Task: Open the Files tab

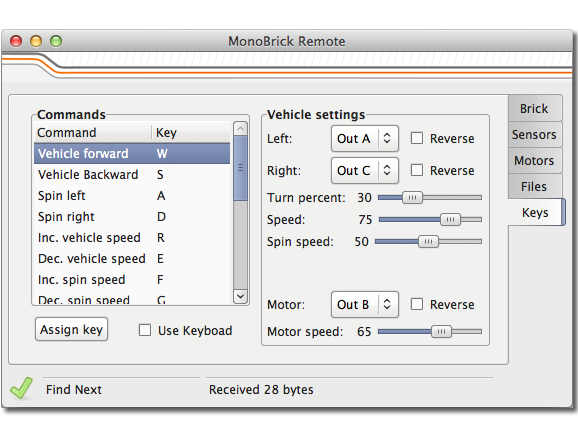Action: pyautogui.click(x=535, y=186)
